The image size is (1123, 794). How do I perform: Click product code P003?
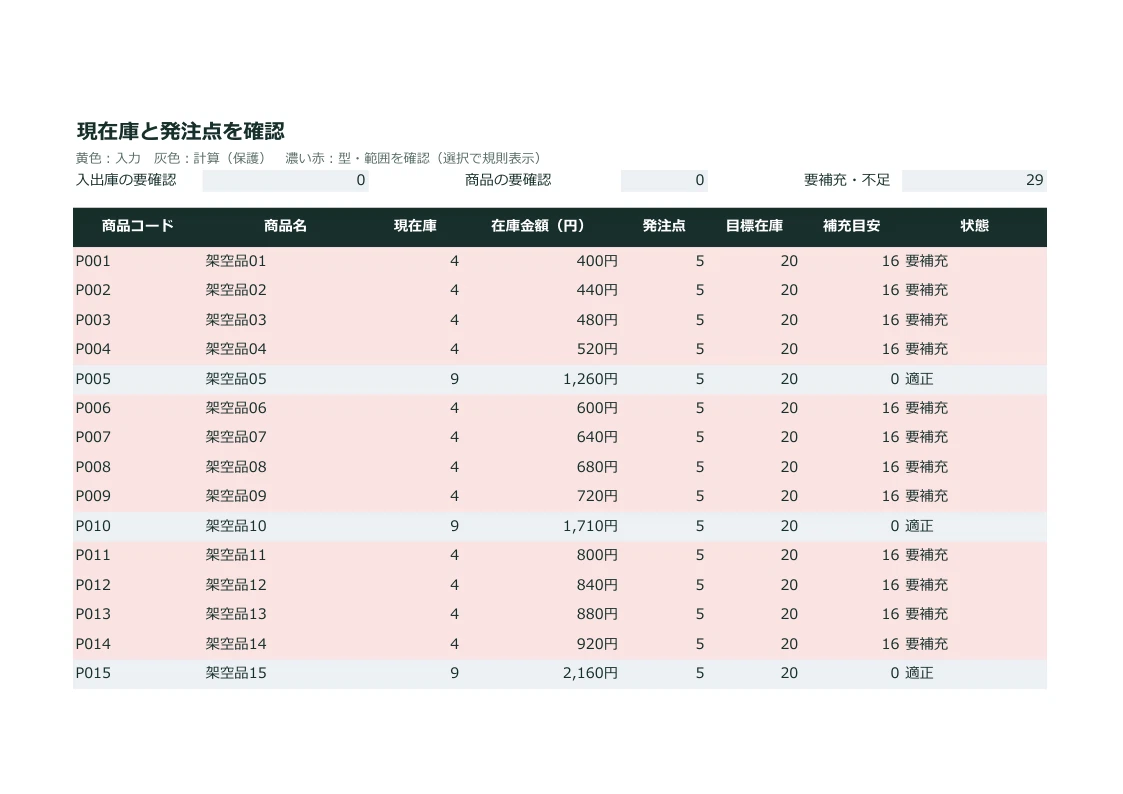click(93, 320)
